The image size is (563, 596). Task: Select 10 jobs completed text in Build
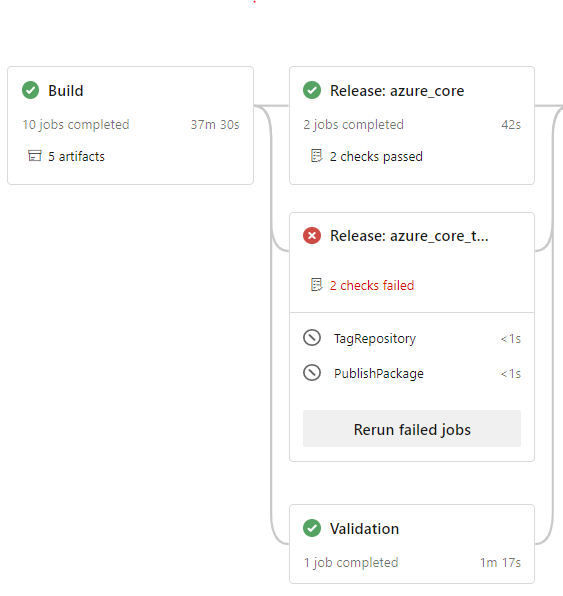[76, 125]
